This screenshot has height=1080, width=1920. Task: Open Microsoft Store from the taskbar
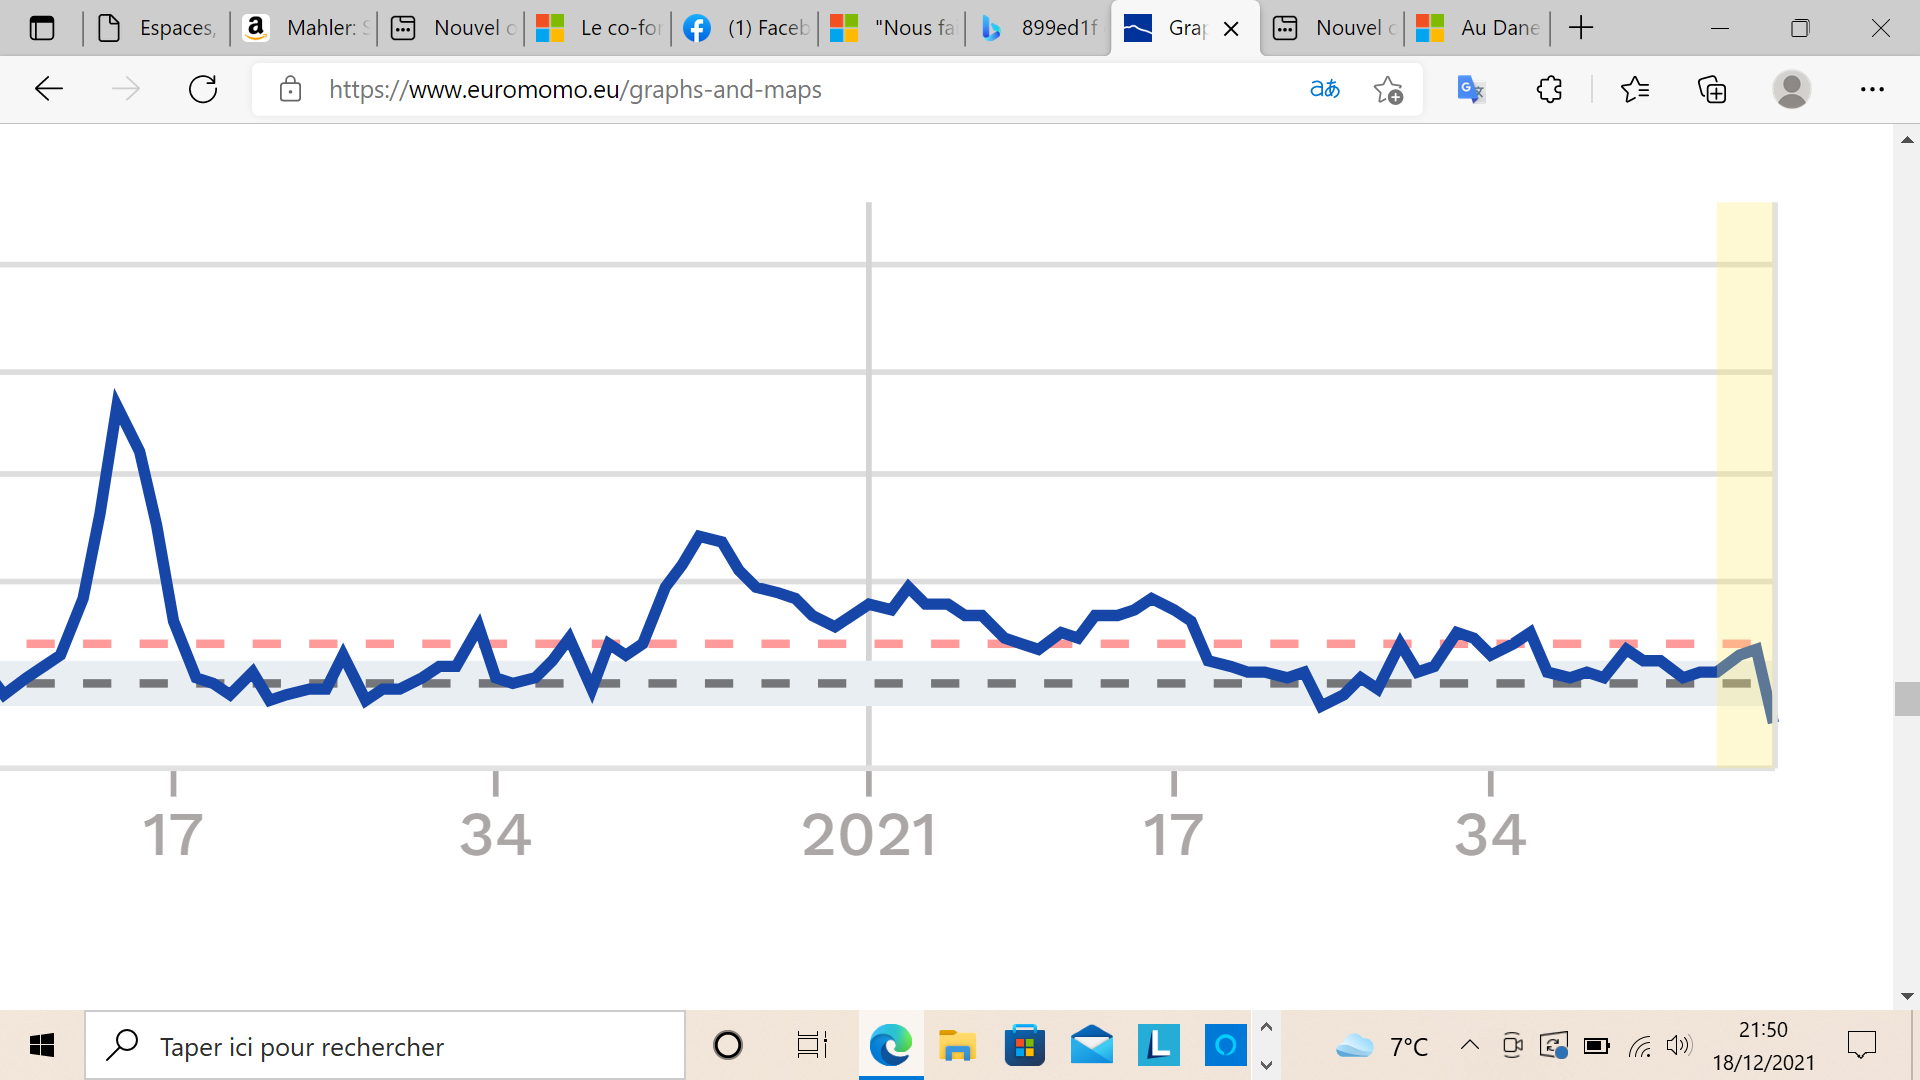[1024, 1046]
